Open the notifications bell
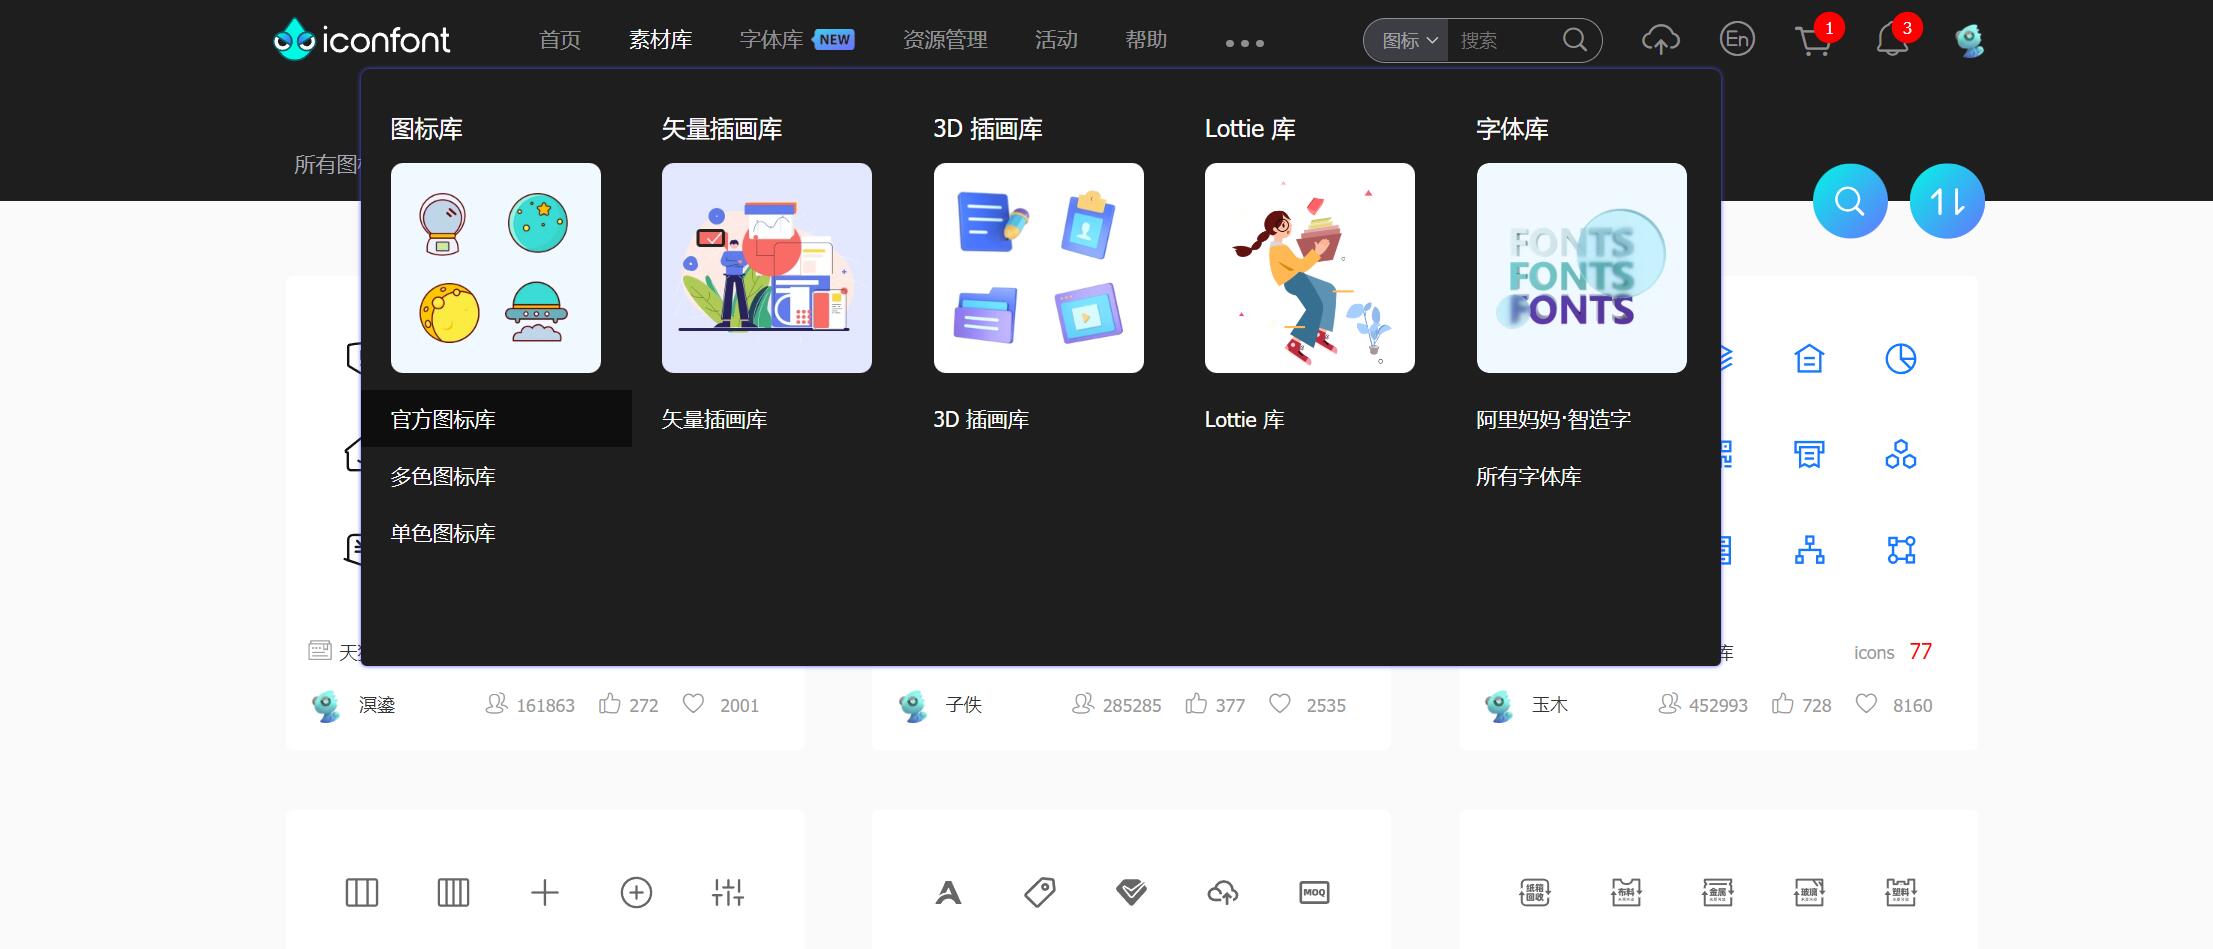Image resolution: width=2213 pixels, height=949 pixels. (1891, 42)
